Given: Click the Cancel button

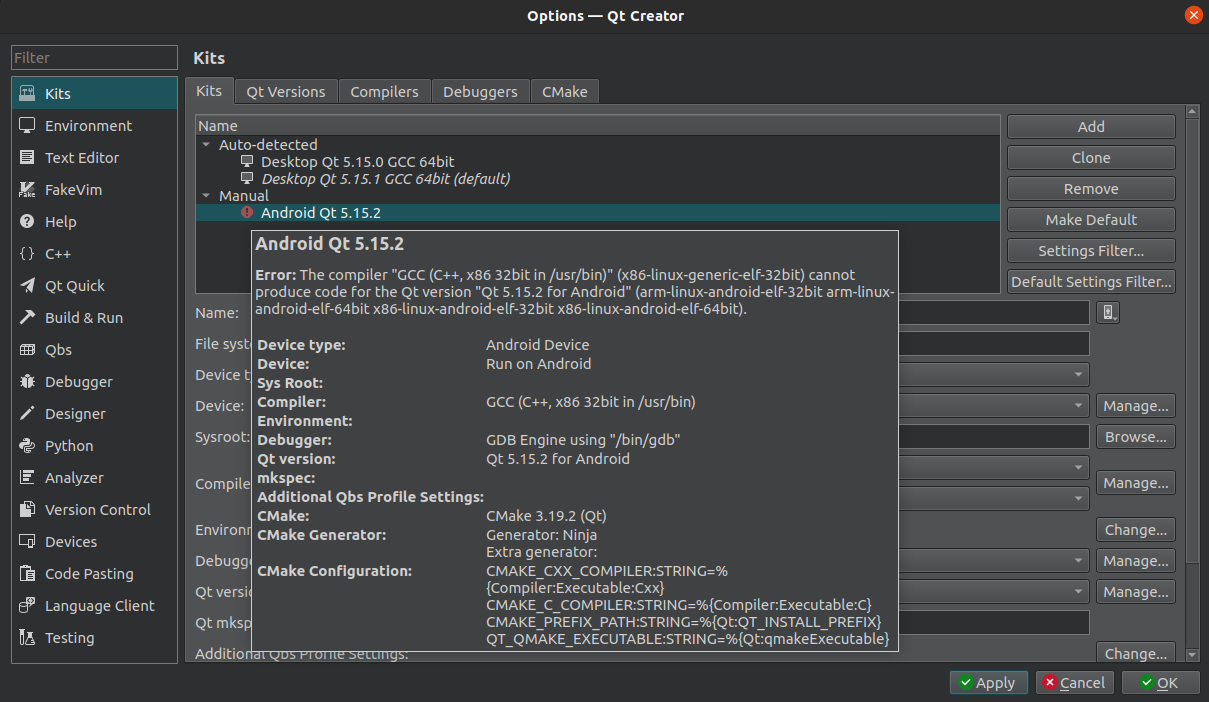Looking at the screenshot, I should click(1074, 682).
